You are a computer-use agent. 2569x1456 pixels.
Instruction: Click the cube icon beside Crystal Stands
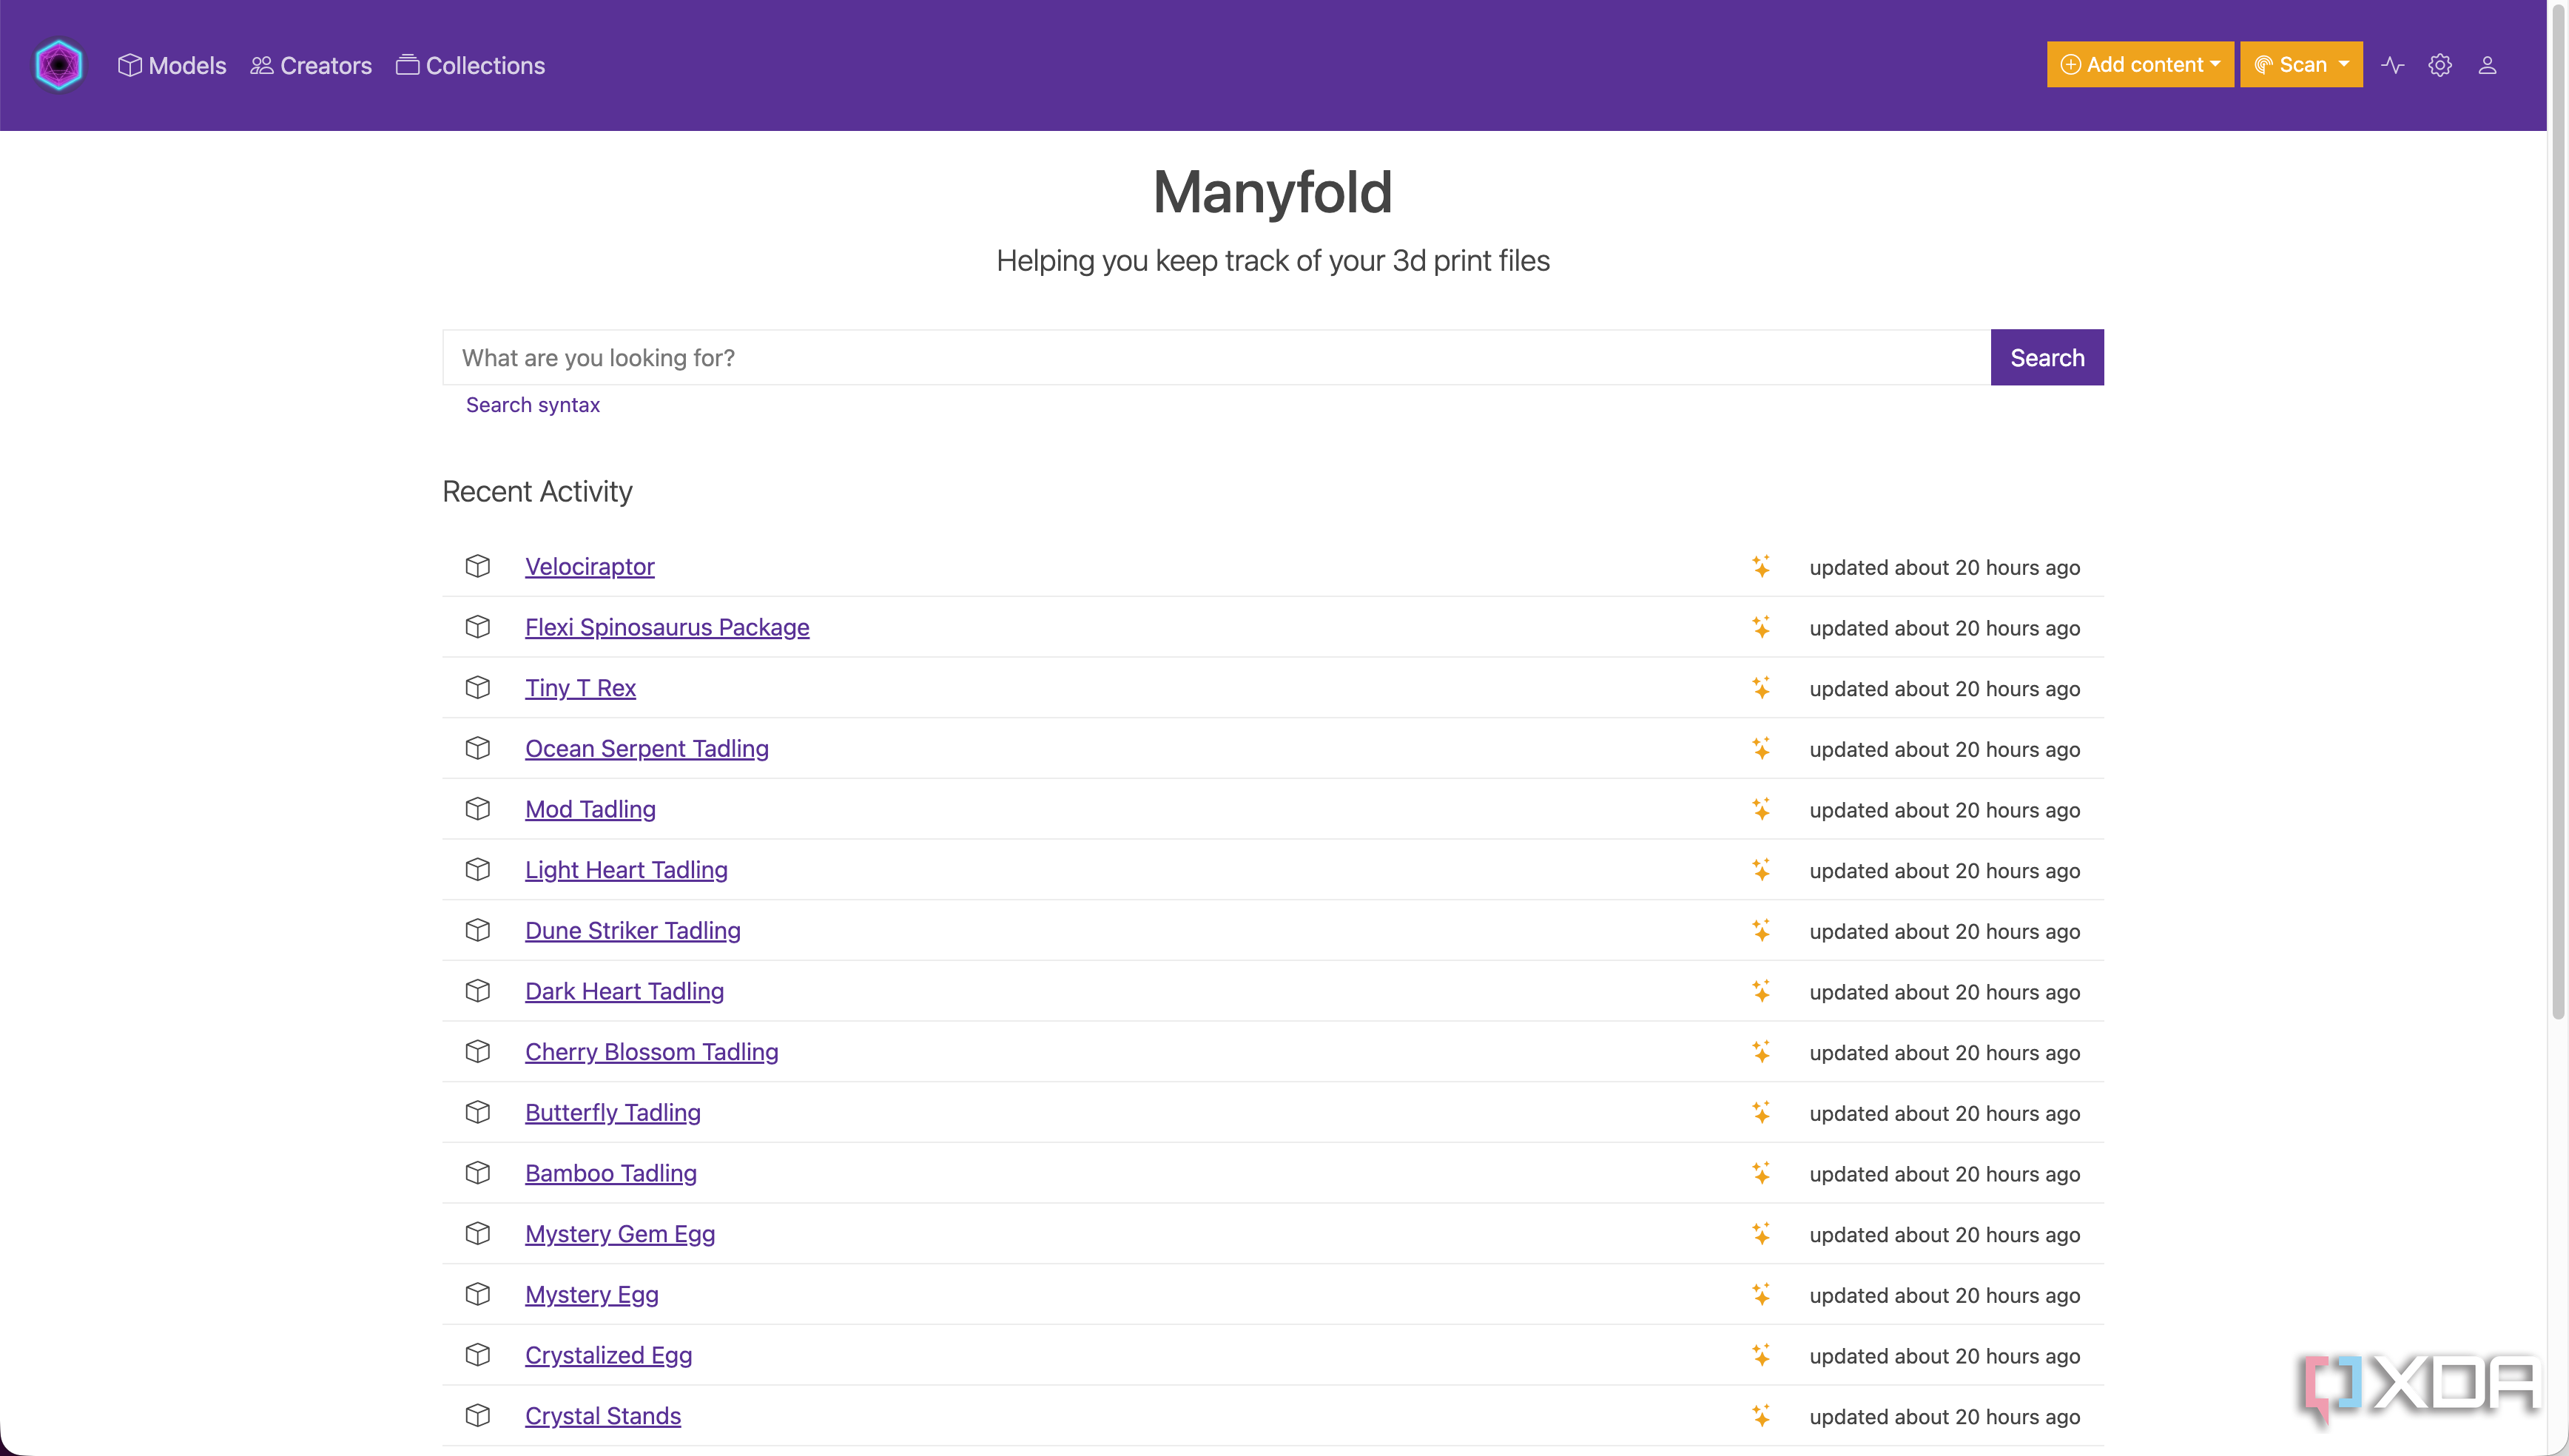tap(478, 1416)
